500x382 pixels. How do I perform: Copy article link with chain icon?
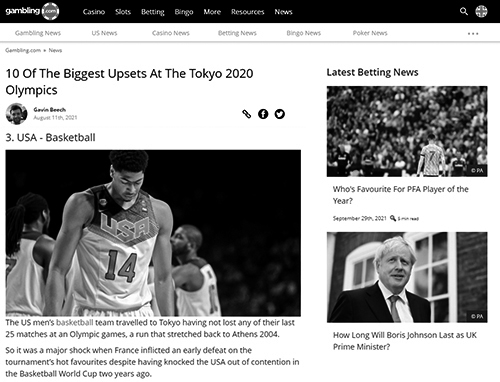pos(246,114)
